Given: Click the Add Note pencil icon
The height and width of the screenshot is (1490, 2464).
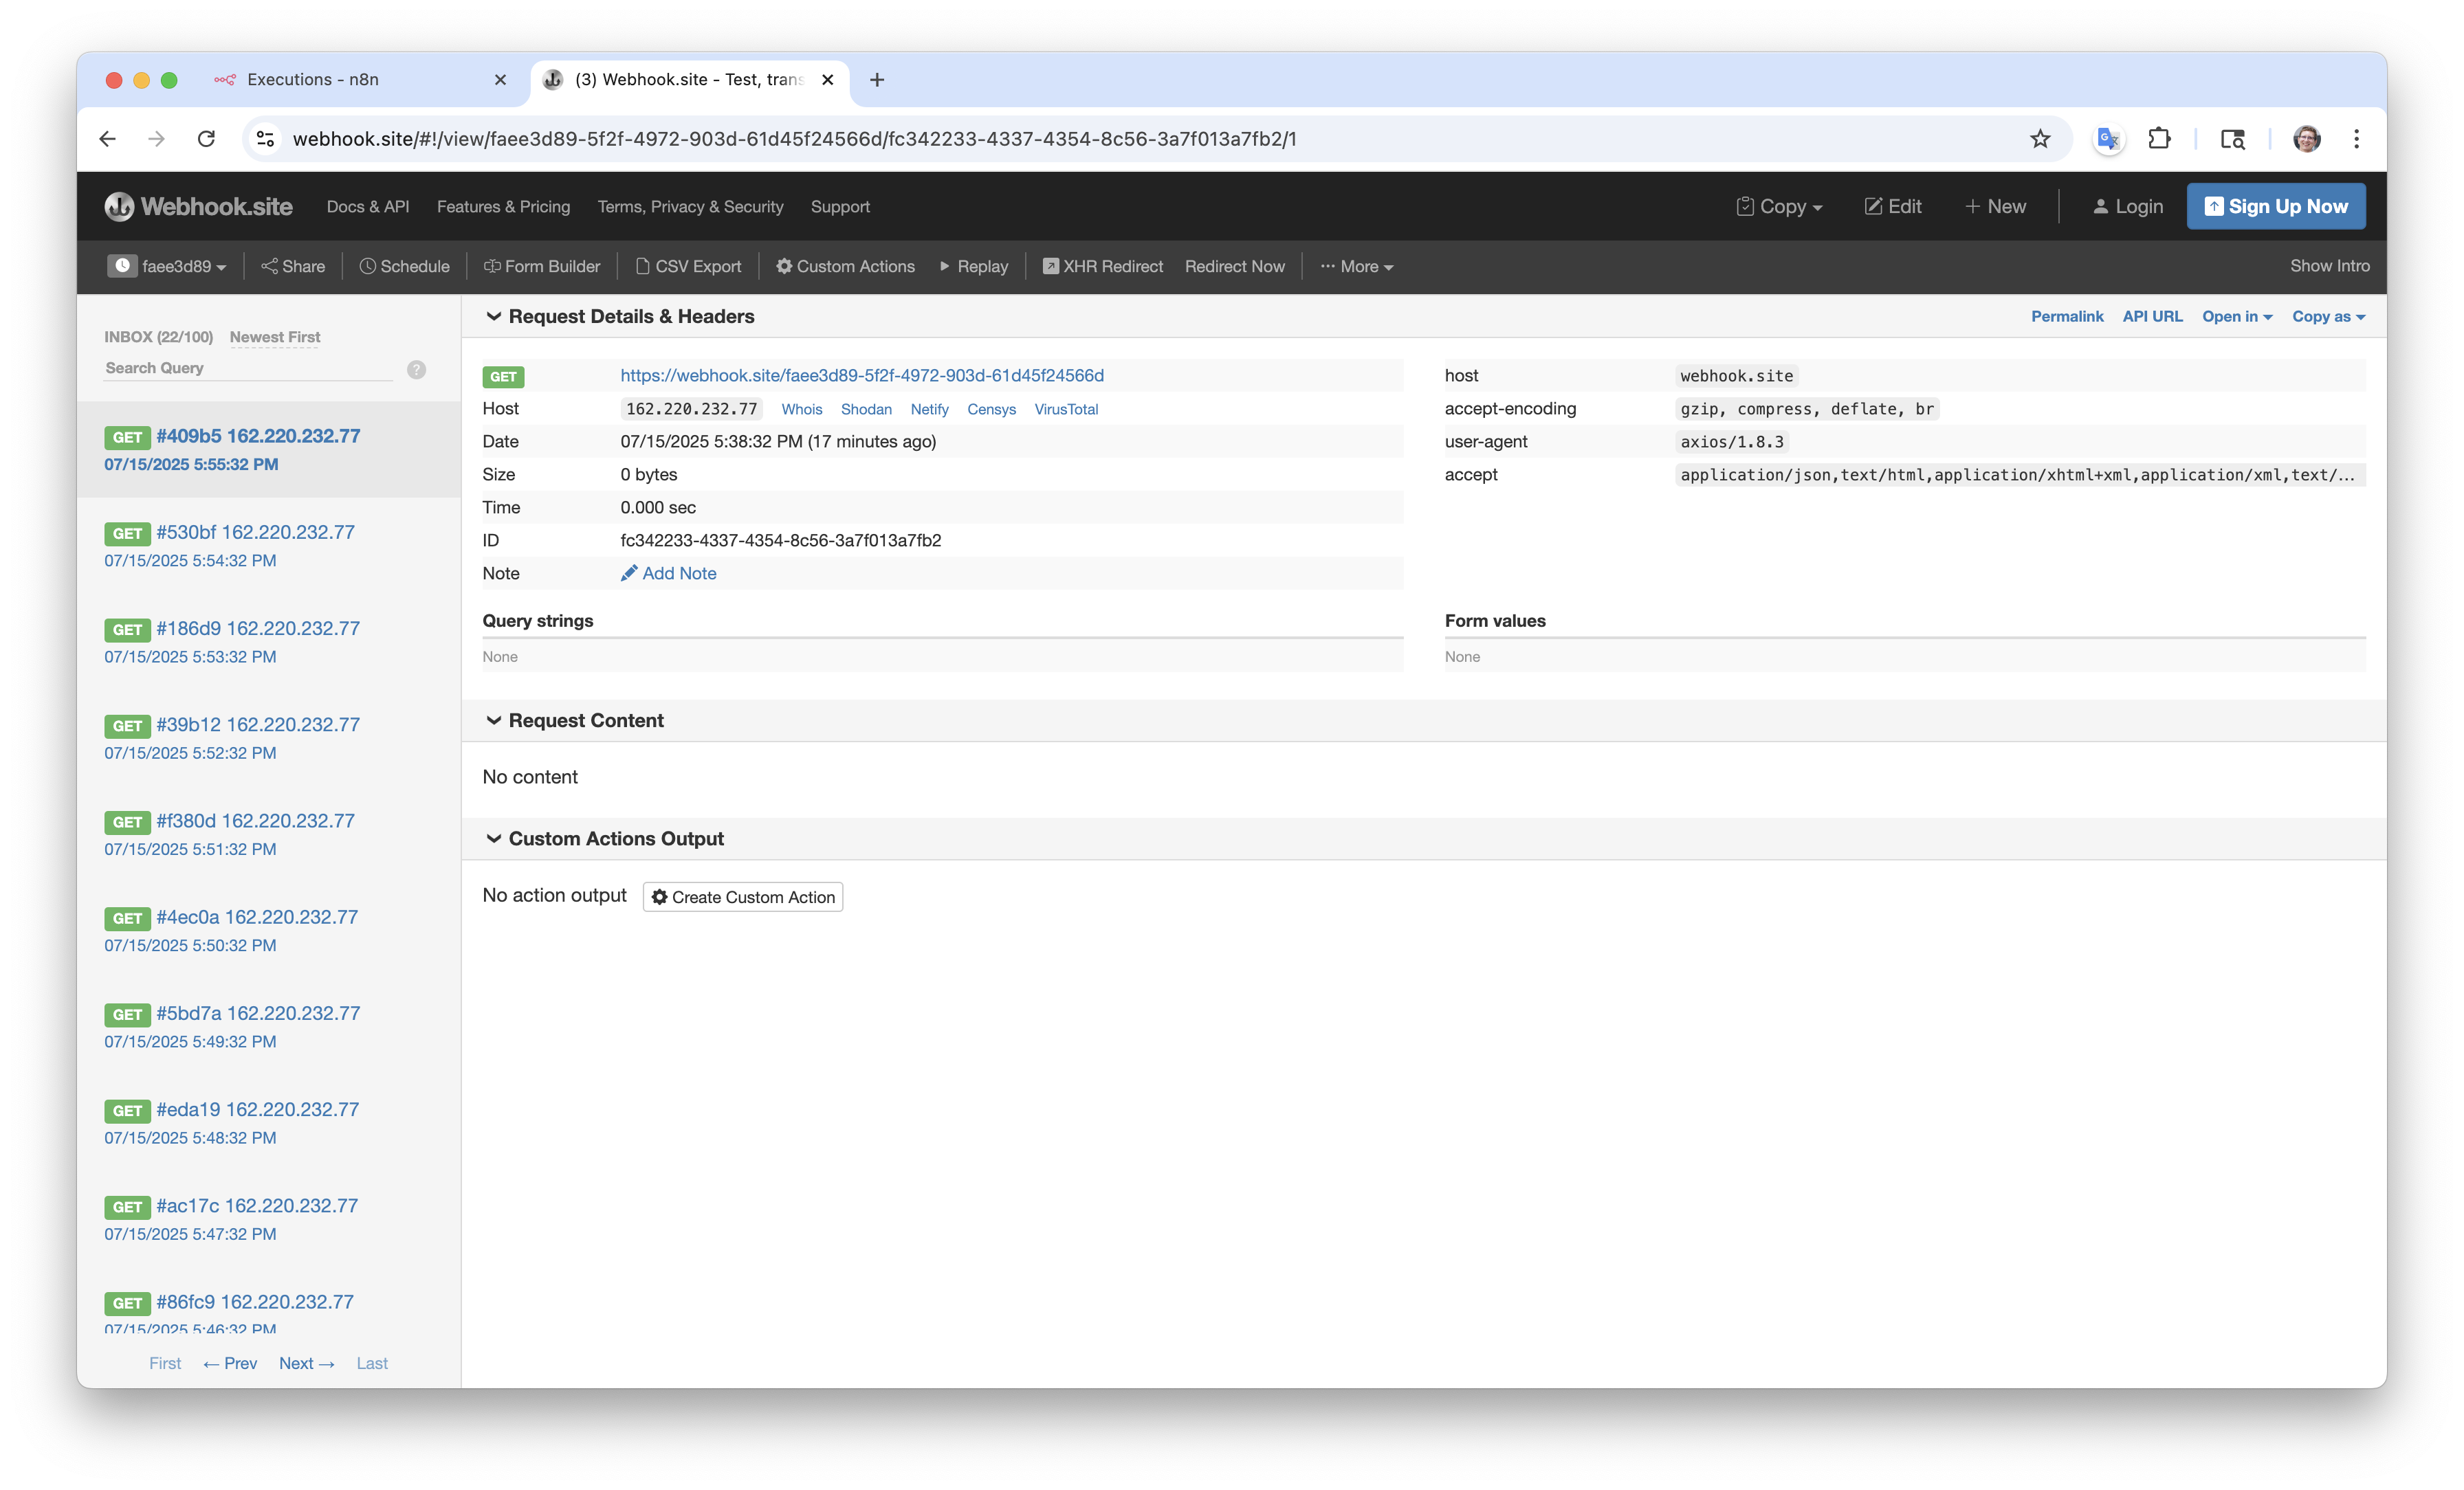Looking at the screenshot, I should click(629, 573).
